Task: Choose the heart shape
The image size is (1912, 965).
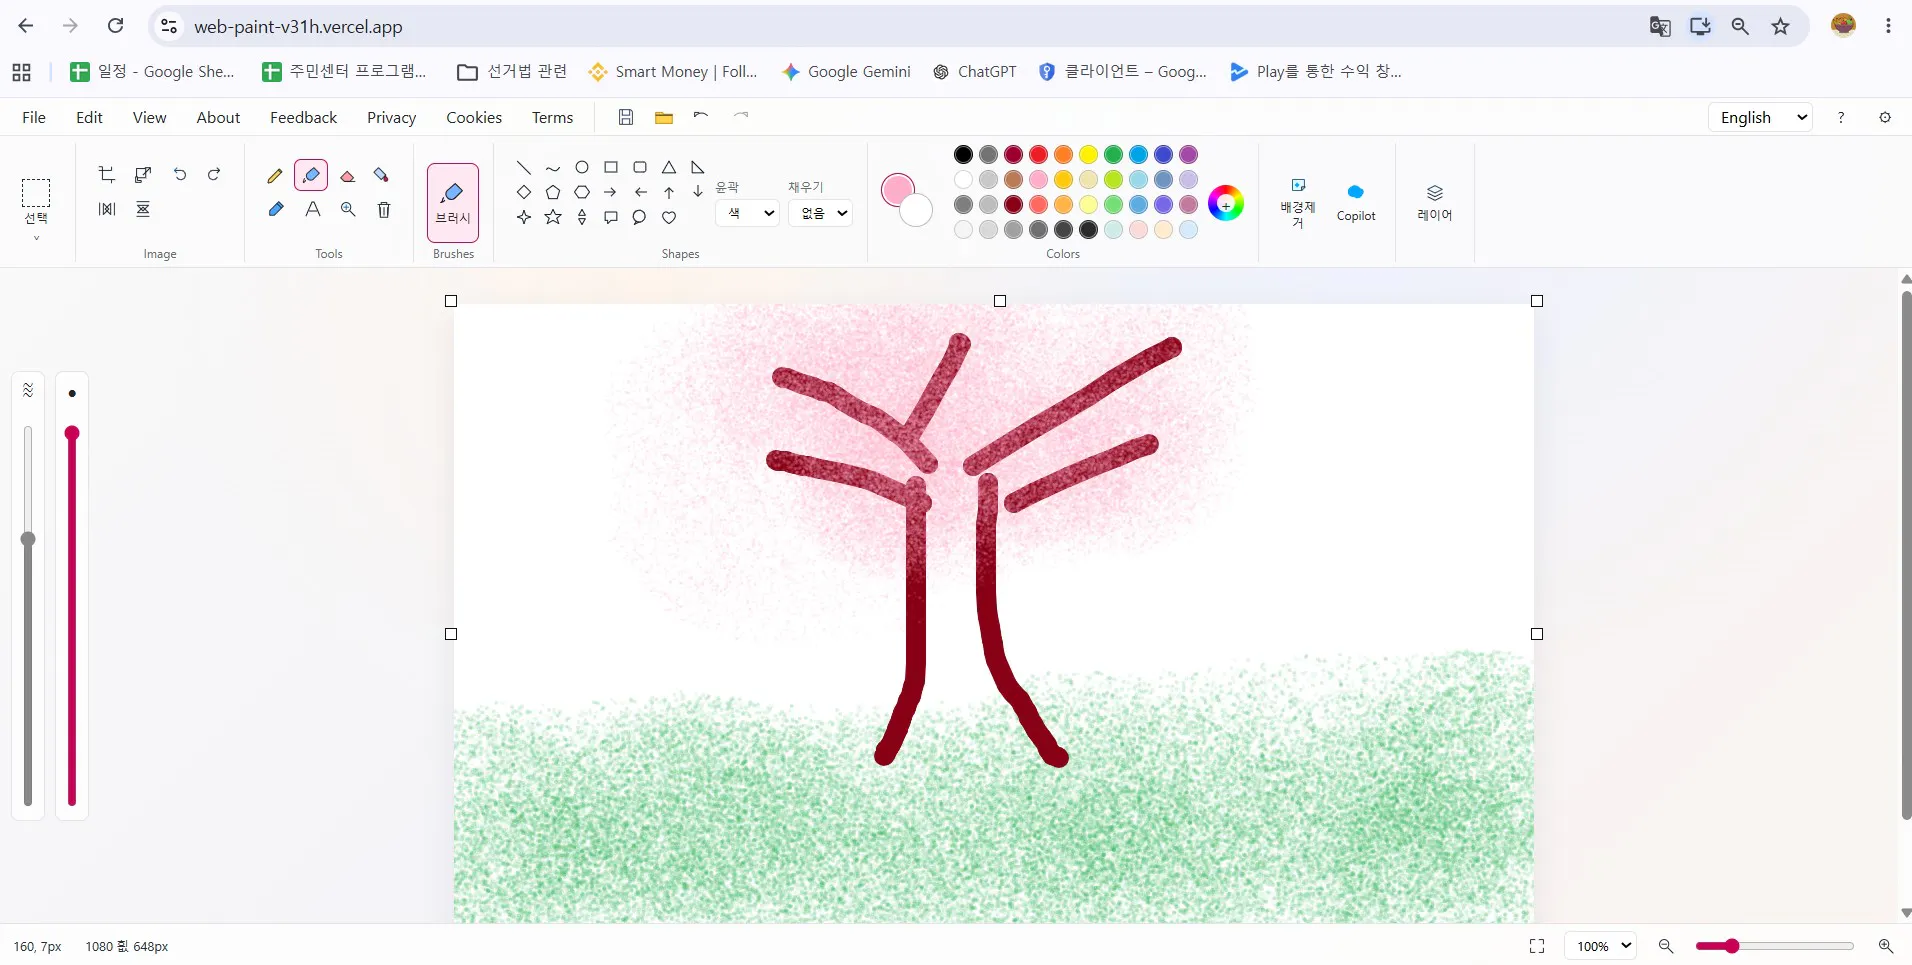Action: (669, 217)
